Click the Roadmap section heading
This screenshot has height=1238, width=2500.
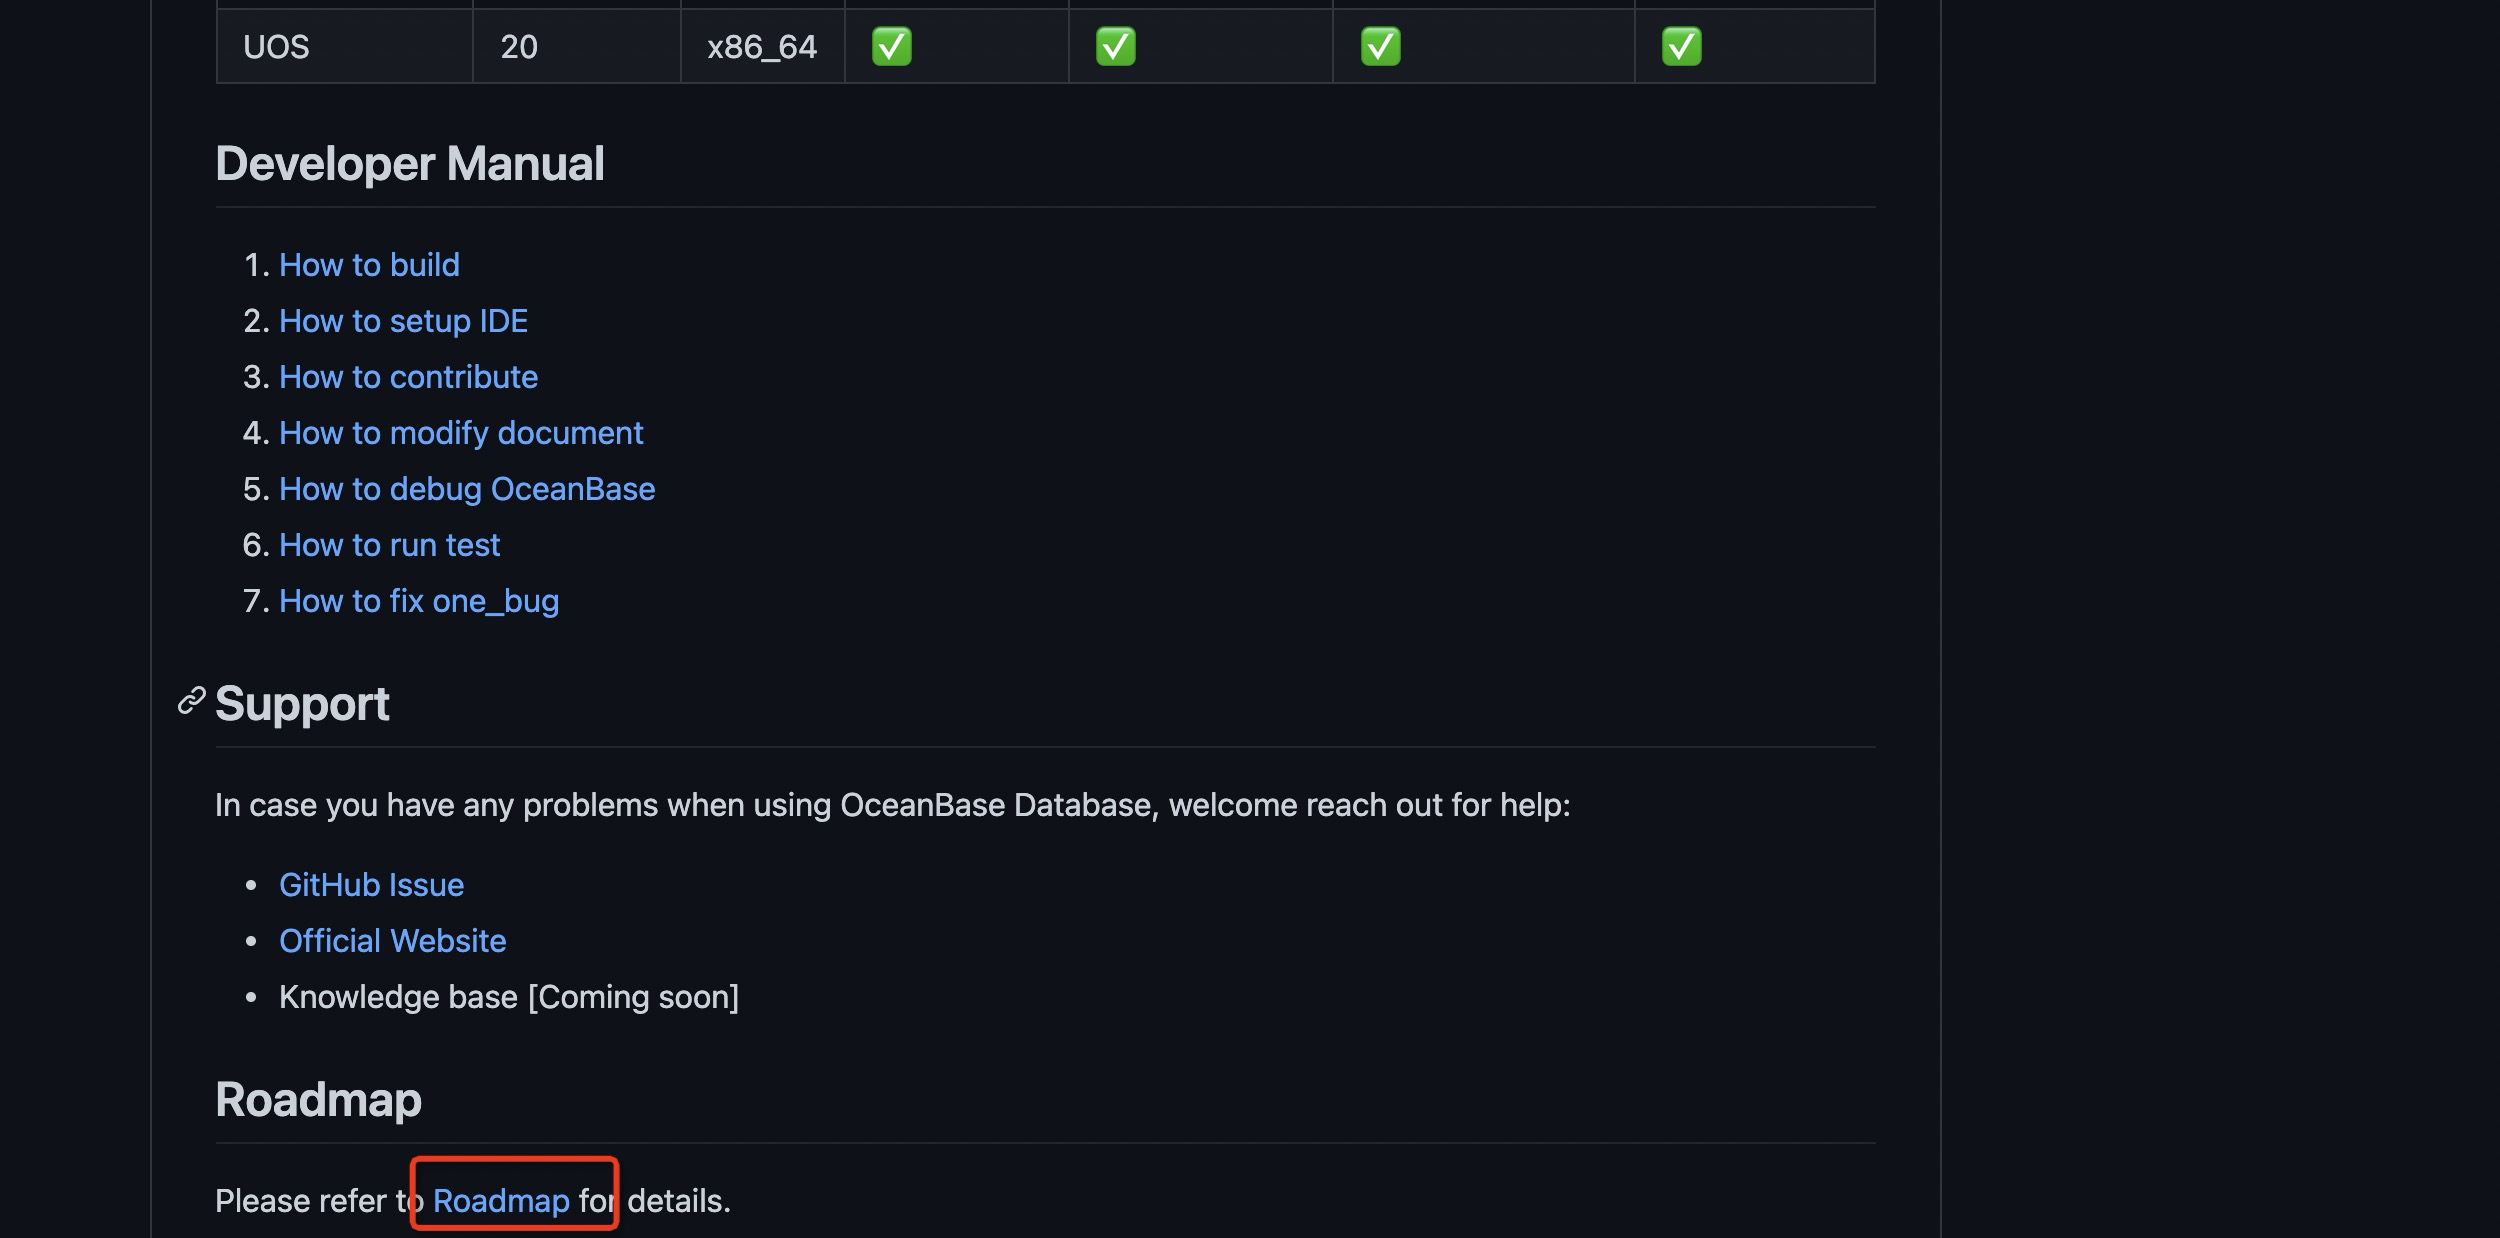point(318,1100)
